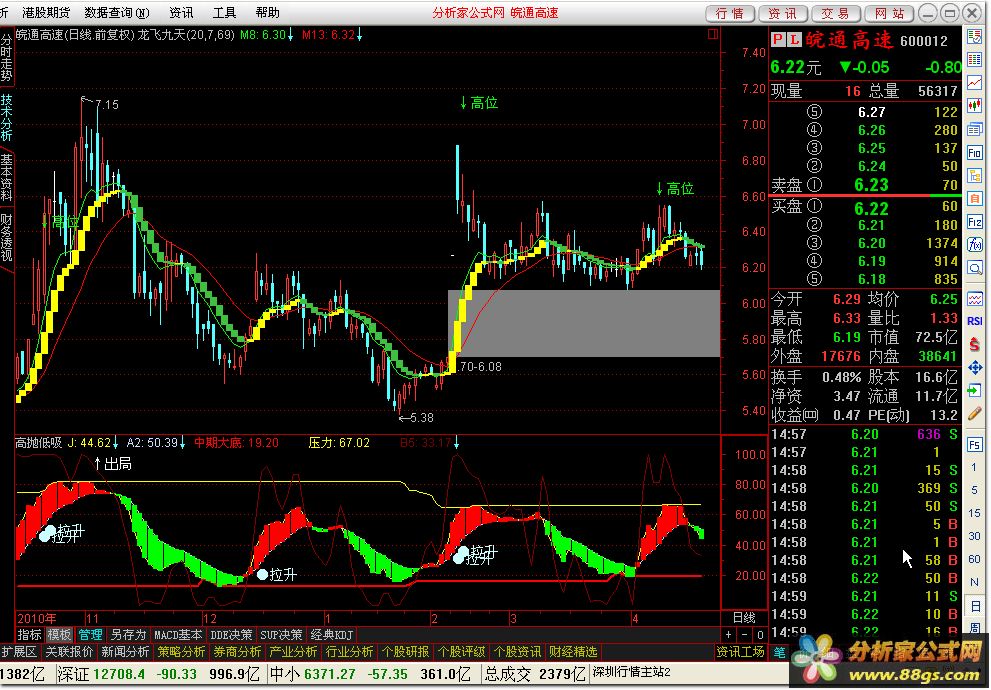Open the 基本资料 side tab
Screen dimensions: 991x690
6,177
